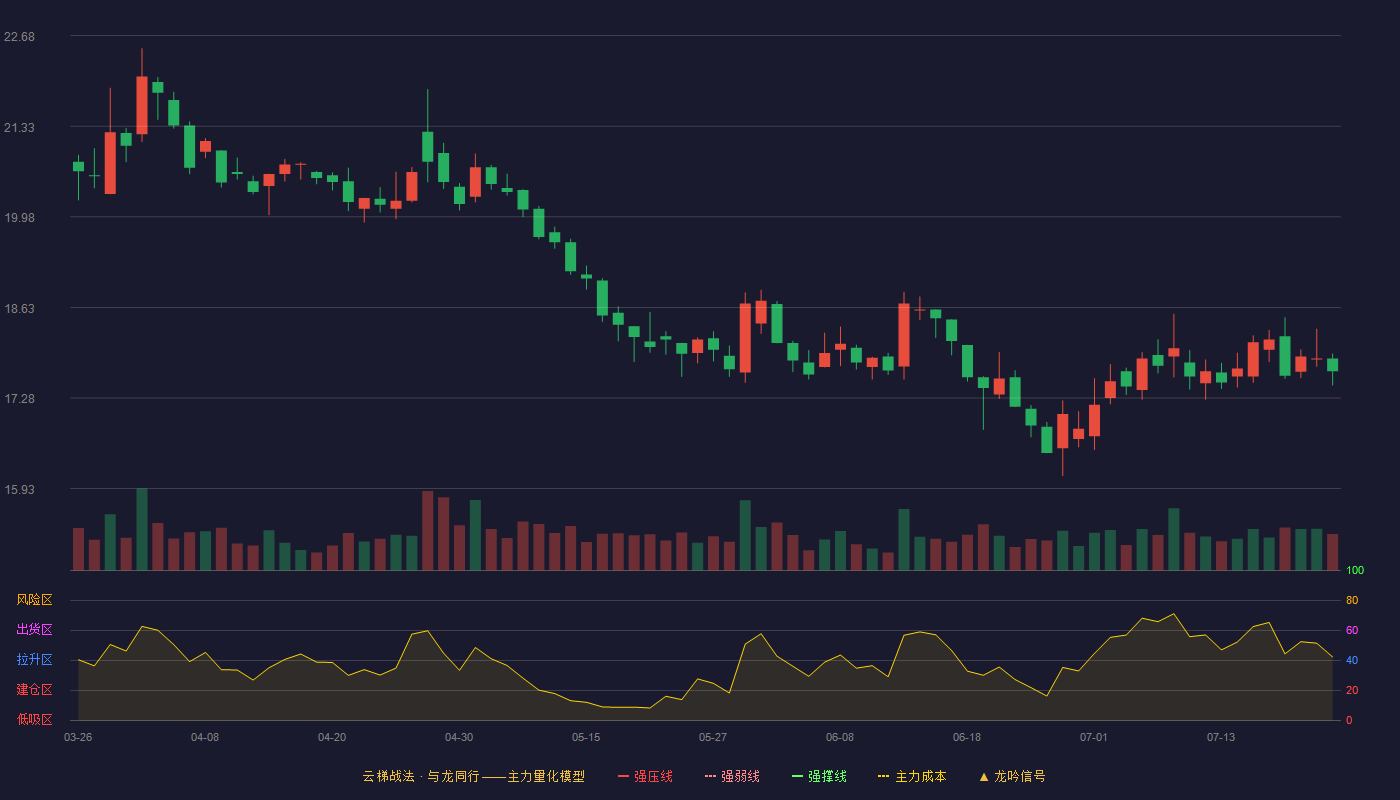Viewport: 1400px width, 800px height.
Task: Click the 04-20 date label
Action: tap(332, 737)
